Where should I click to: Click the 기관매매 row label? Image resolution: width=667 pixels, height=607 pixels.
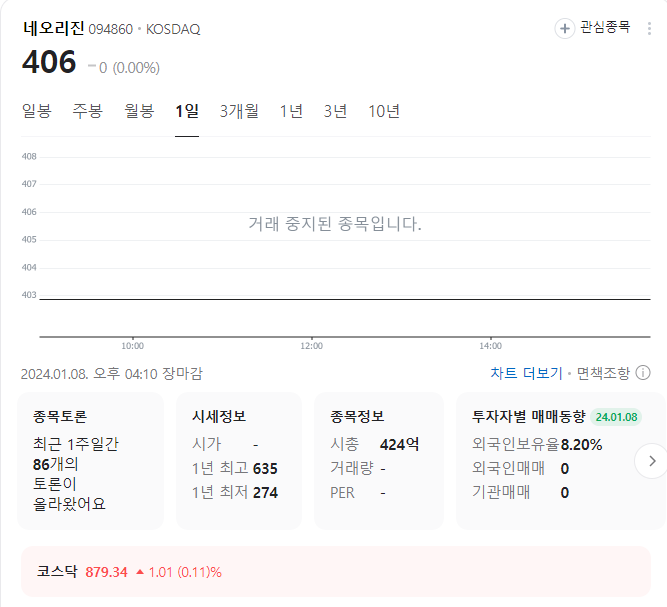[x=501, y=492]
